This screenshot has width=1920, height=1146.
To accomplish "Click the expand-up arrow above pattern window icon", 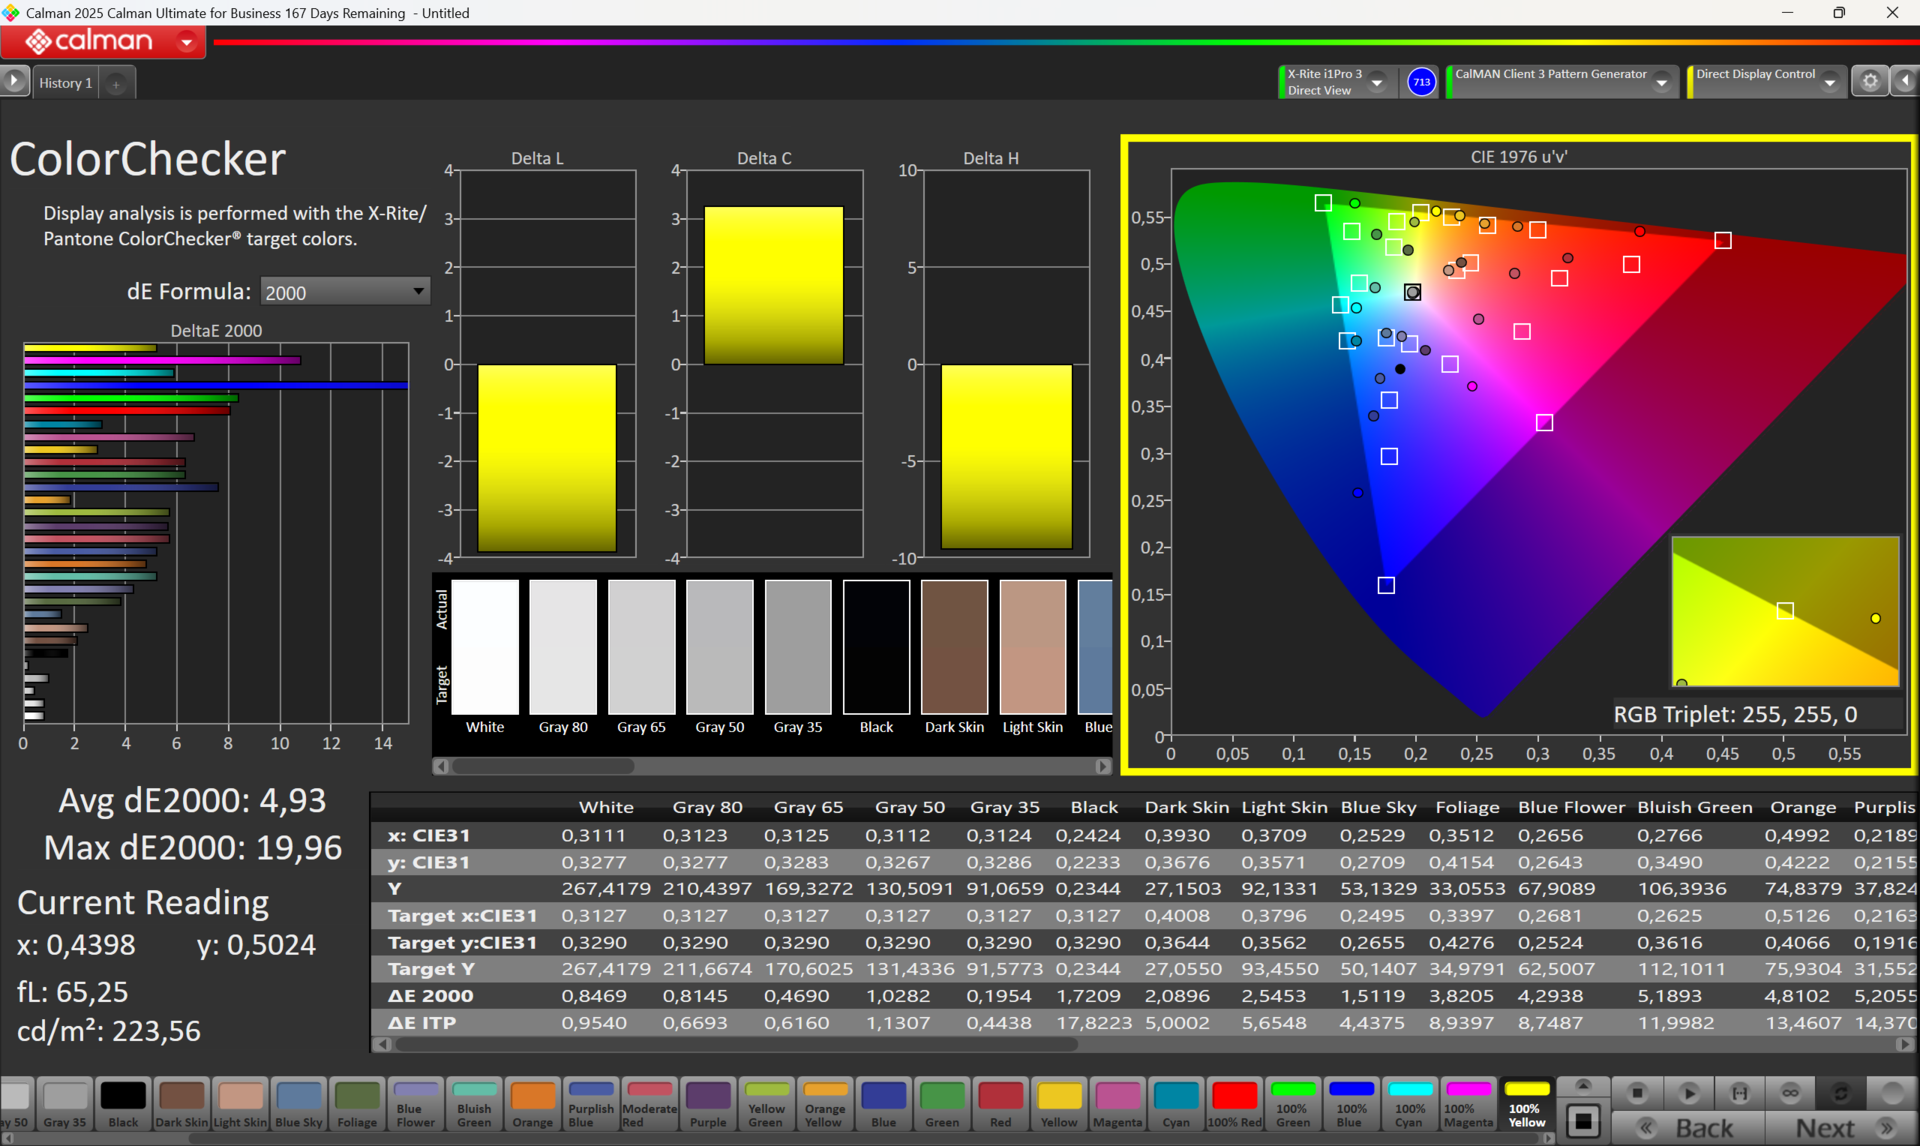I will pos(1583,1085).
